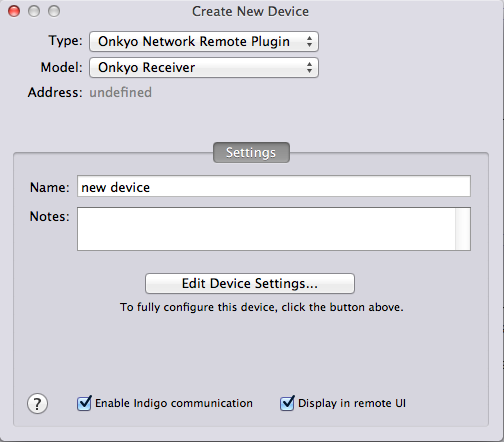Click the Notes field scrollbar
This screenshot has width=504, height=442.
tap(463, 229)
